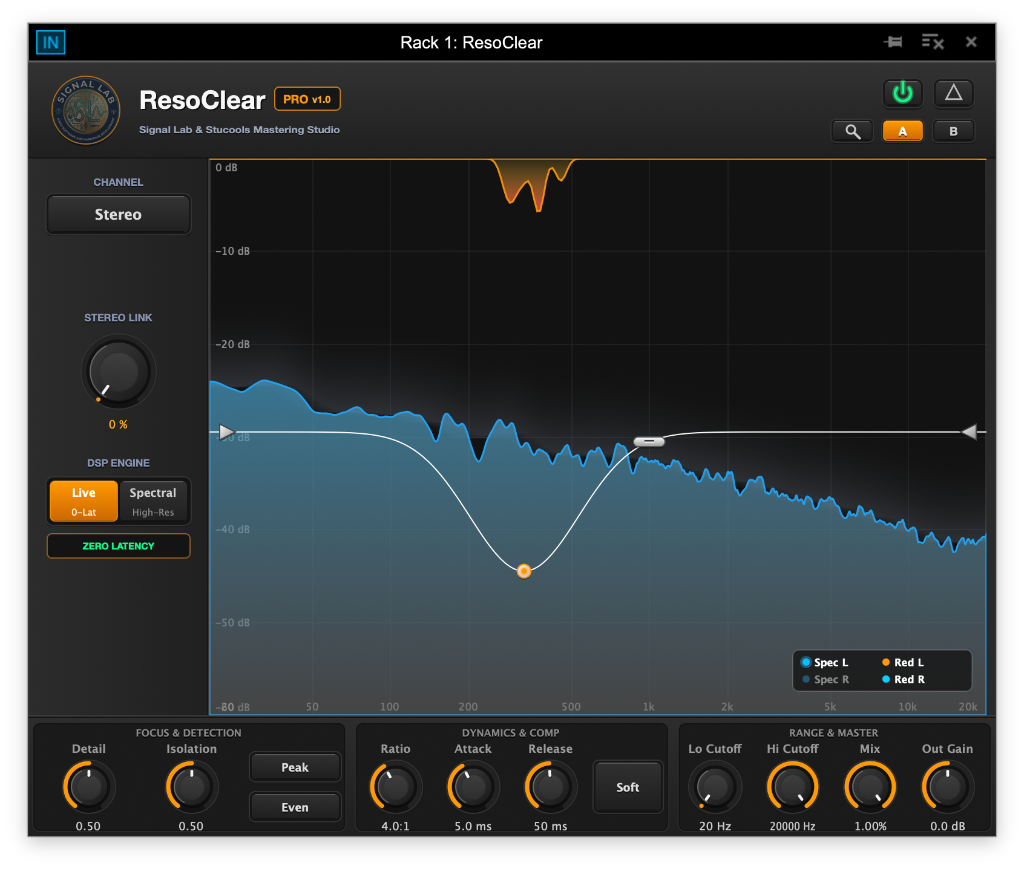Click the Release knob
This screenshot has width=1024, height=869.
(x=551, y=787)
